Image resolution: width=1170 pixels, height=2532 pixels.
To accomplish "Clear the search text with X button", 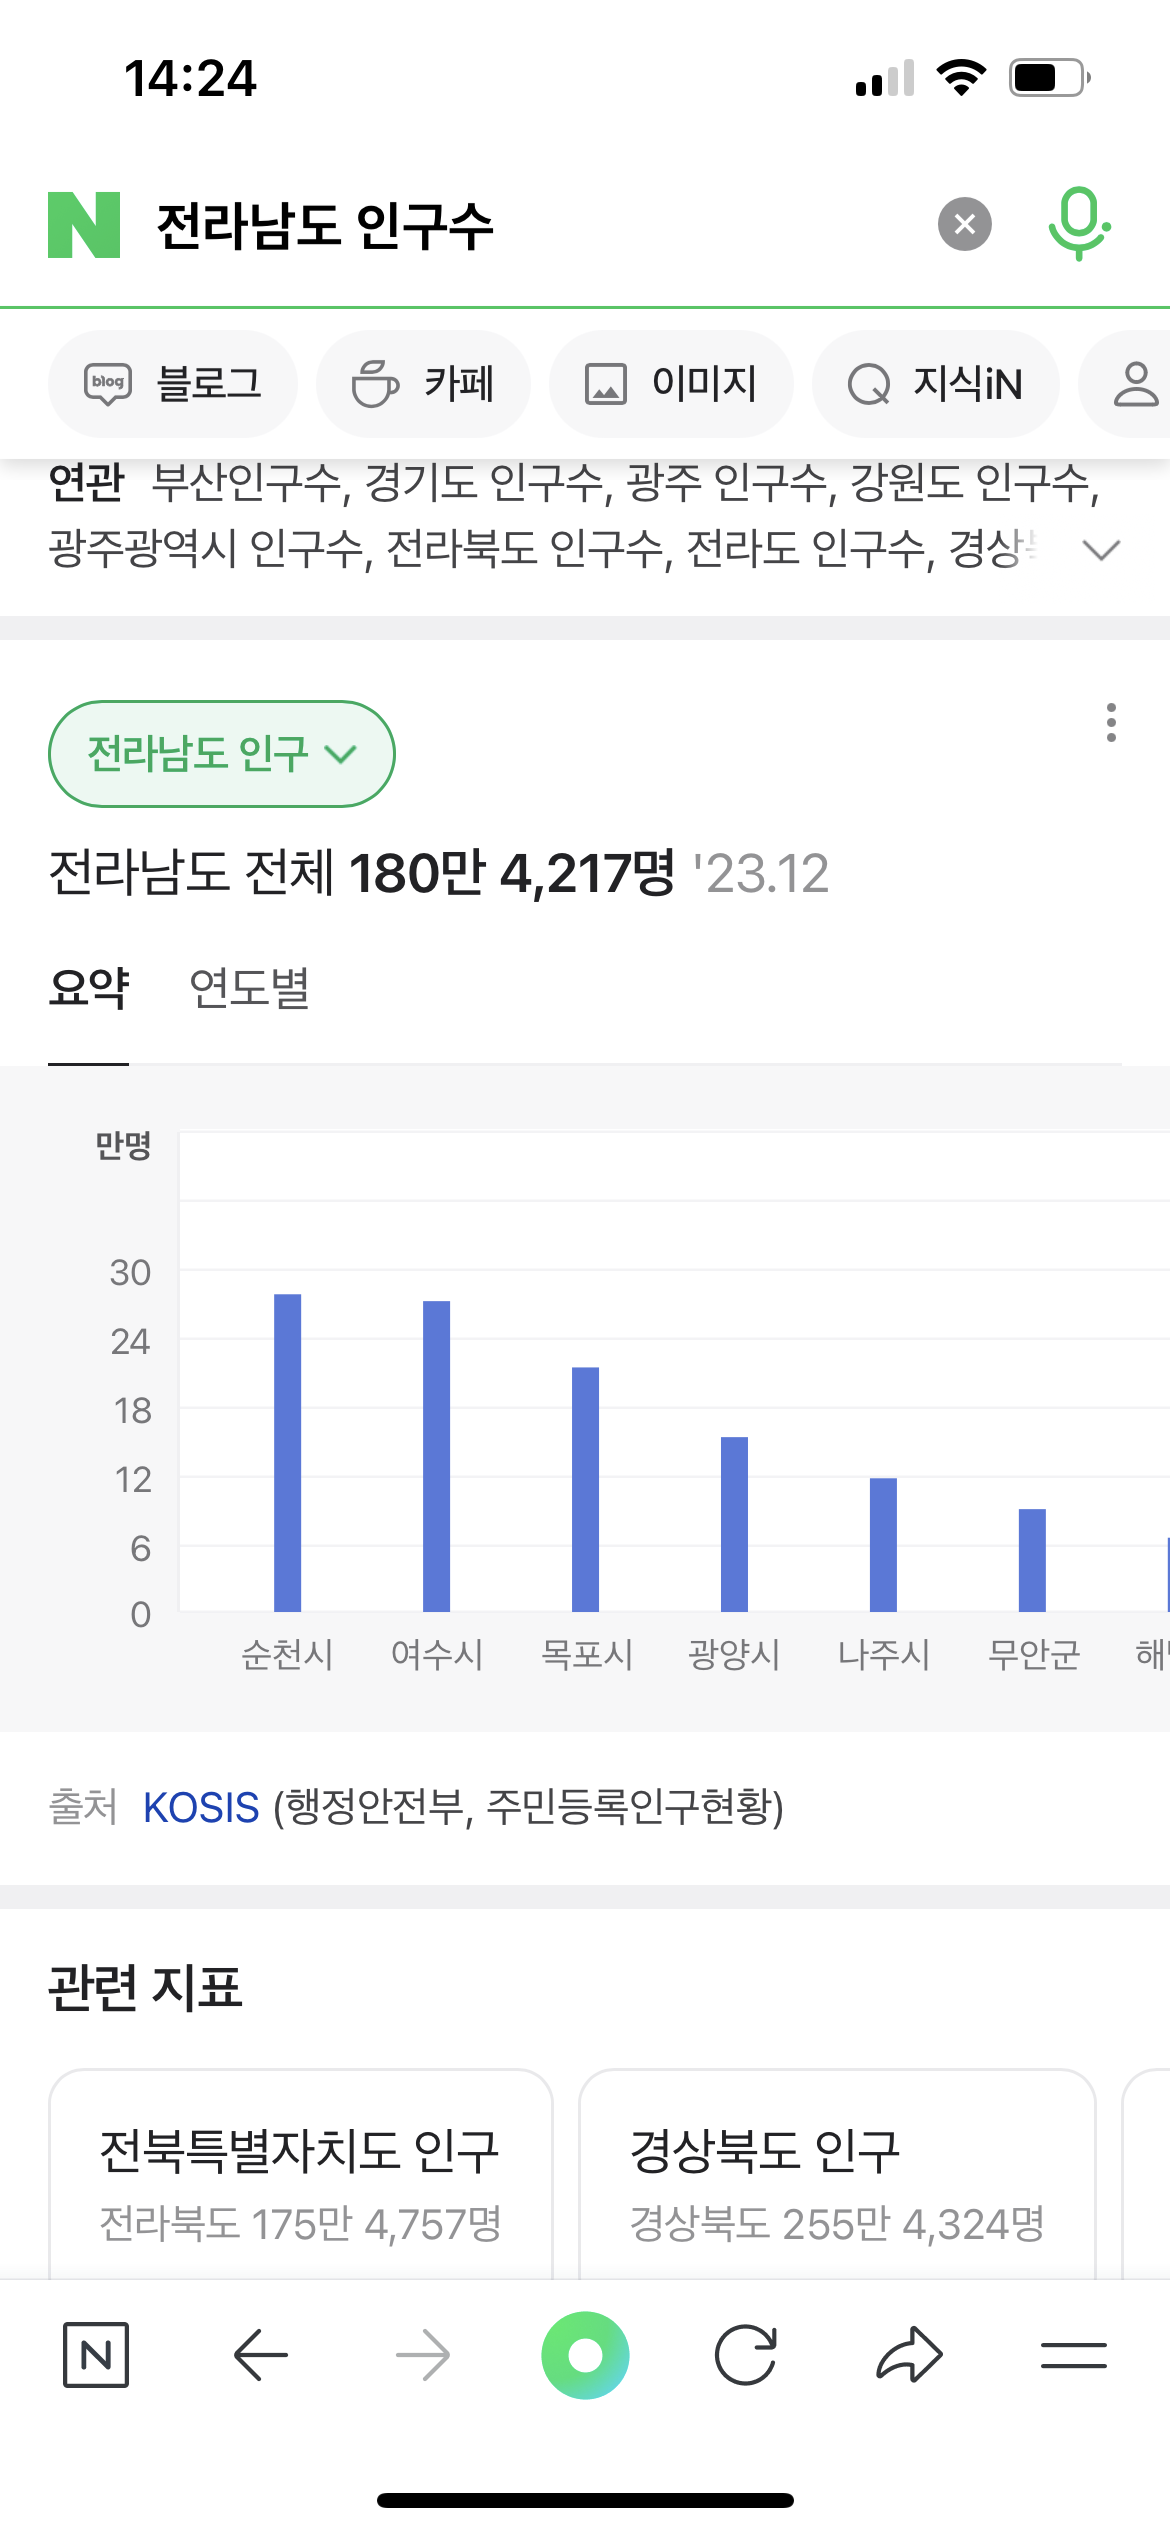I will 964,224.
